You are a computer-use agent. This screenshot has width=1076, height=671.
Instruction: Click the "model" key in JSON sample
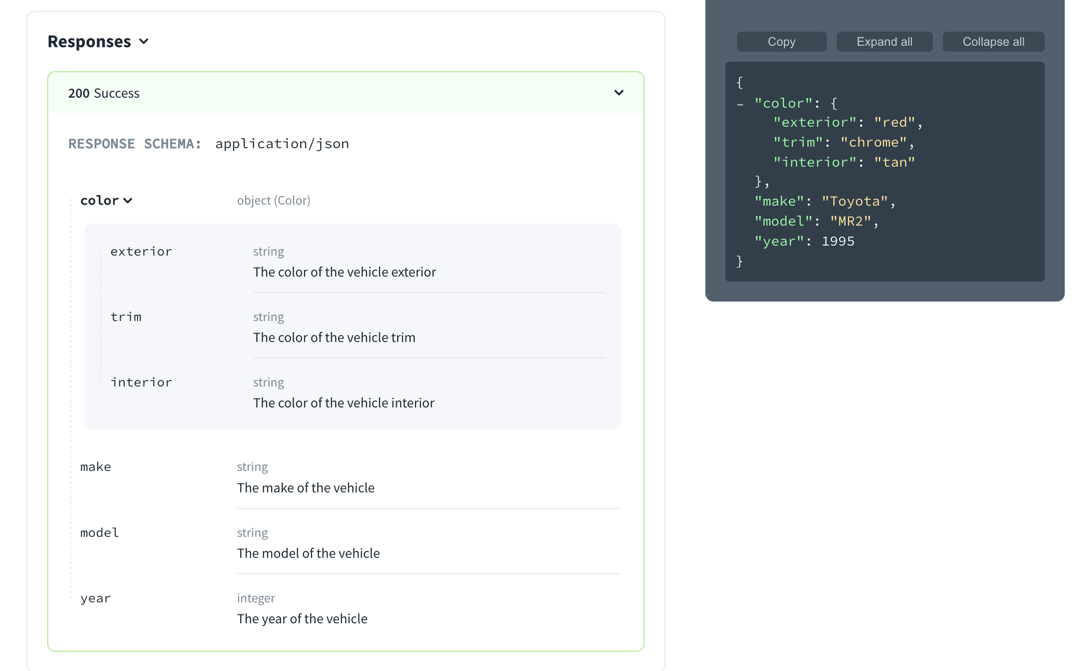tap(783, 221)
